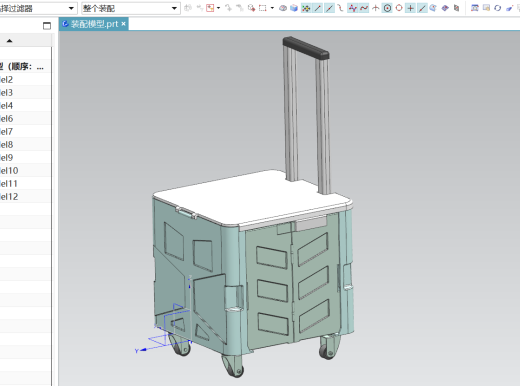Click the first grayed-out toolbar icon
This screenshot has height=386, width=520.
point(188,8)
